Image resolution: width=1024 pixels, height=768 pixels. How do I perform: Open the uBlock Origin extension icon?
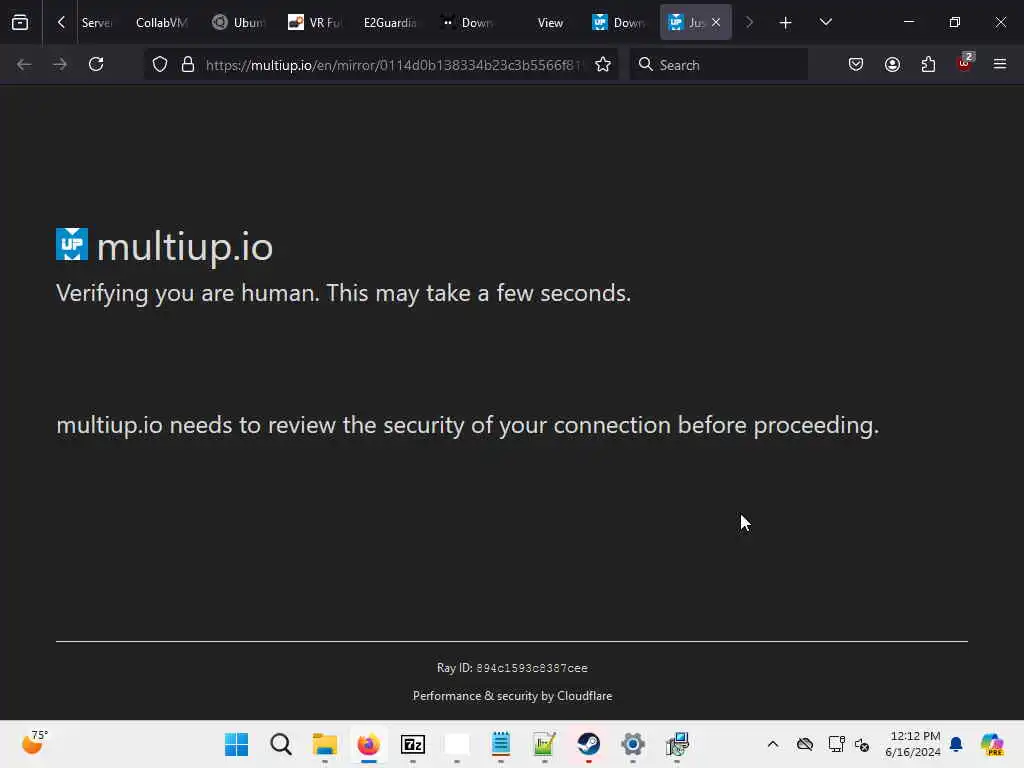[x=965, y=63]
